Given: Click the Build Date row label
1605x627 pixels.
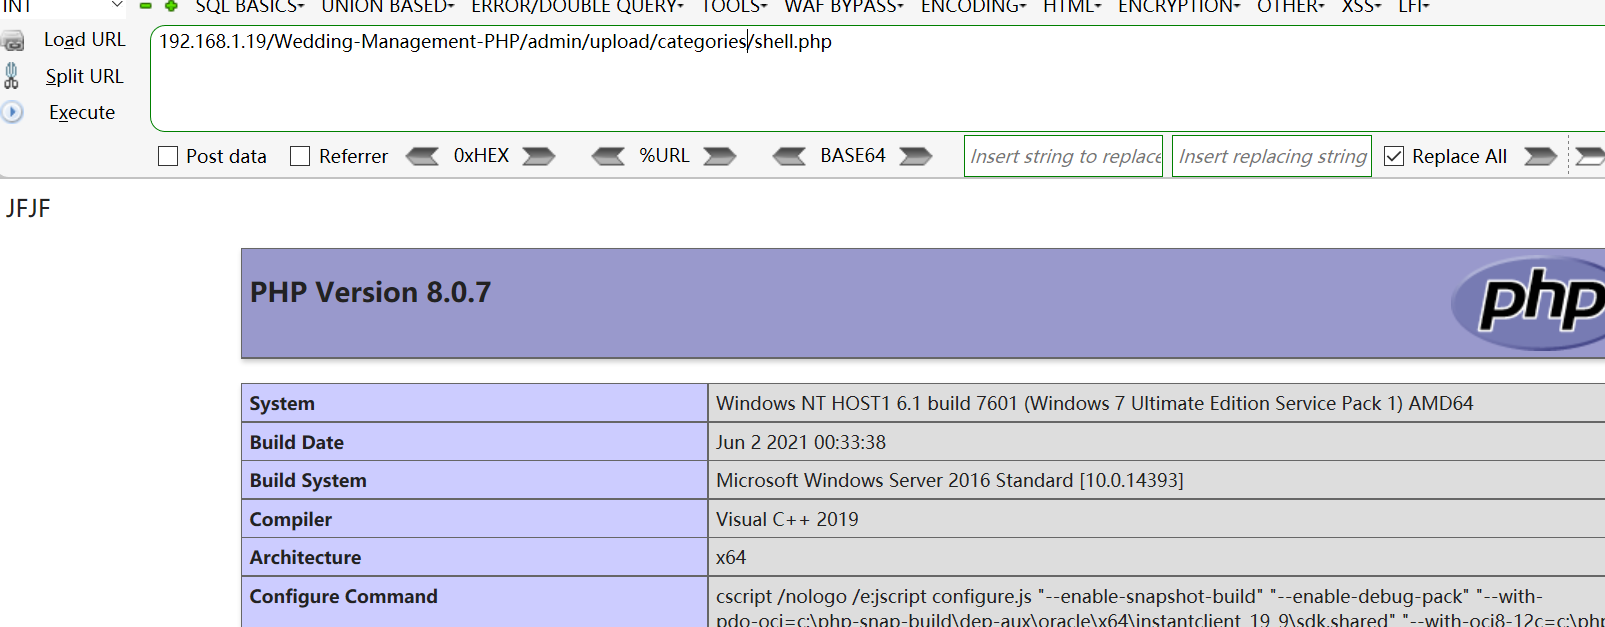Looking at the screenshot, I should pos(297,442).
